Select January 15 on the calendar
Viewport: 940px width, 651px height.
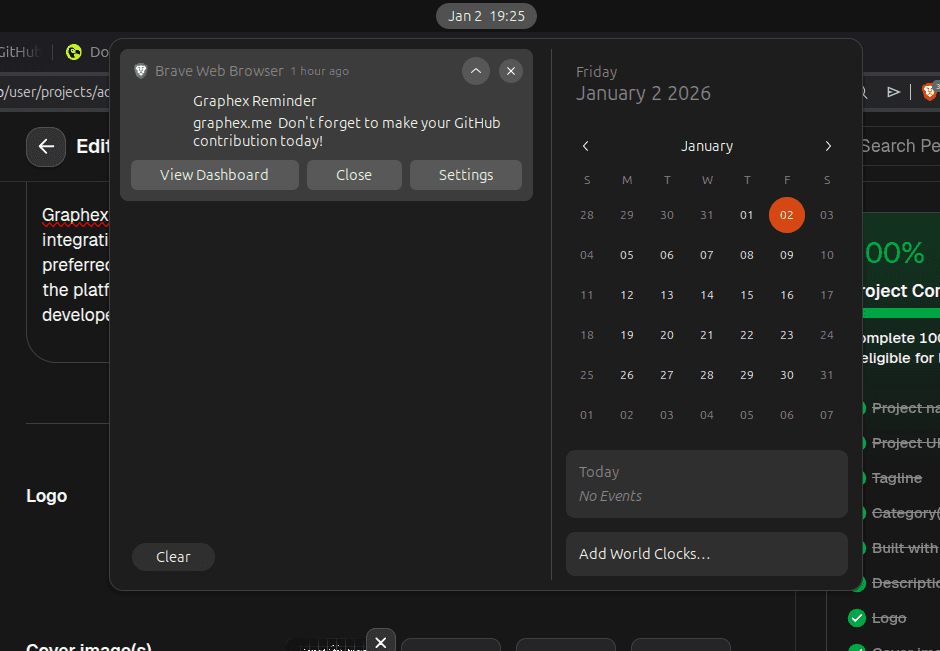click(747, 295)
